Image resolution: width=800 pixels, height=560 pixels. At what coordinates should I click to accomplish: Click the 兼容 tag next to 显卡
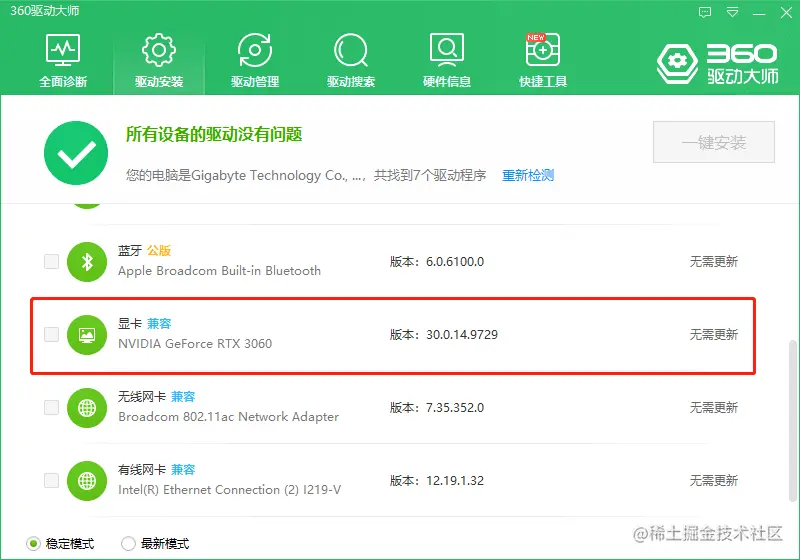point(159,323)
